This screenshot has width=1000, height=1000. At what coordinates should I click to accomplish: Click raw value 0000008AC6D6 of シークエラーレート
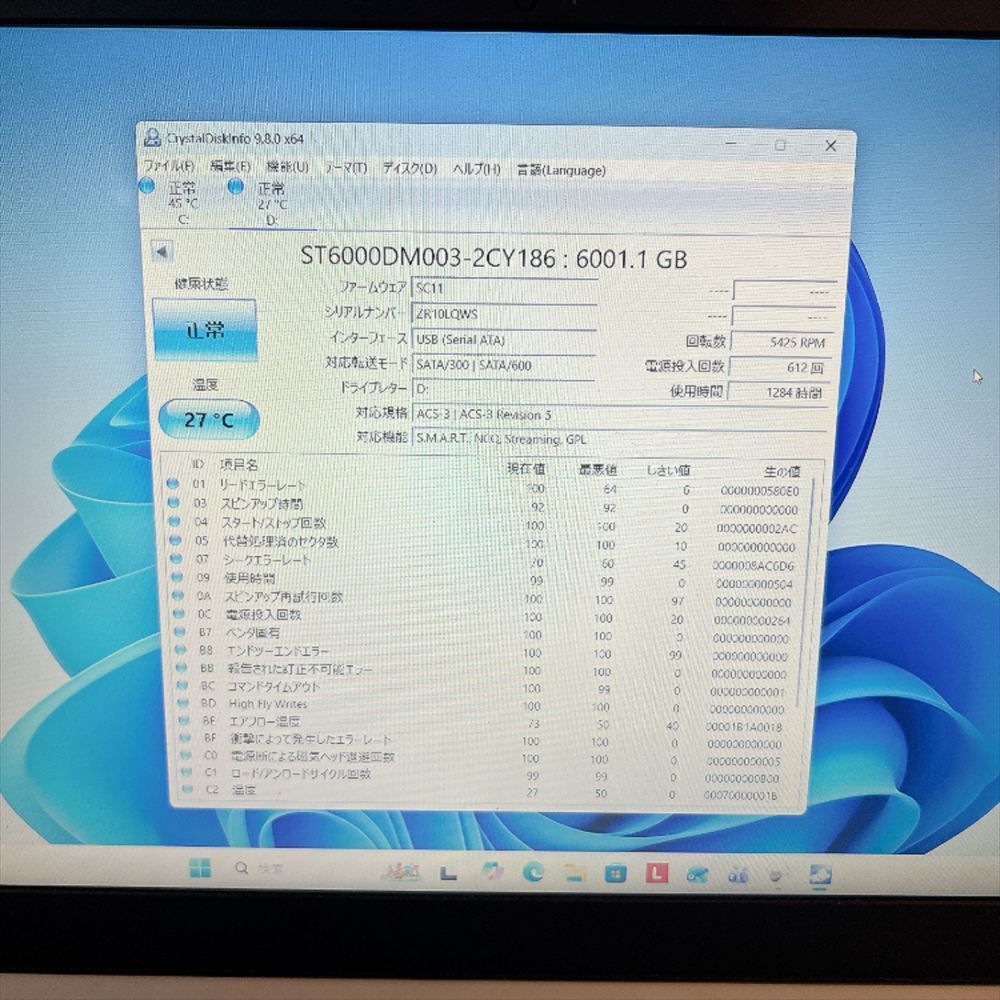753,566
